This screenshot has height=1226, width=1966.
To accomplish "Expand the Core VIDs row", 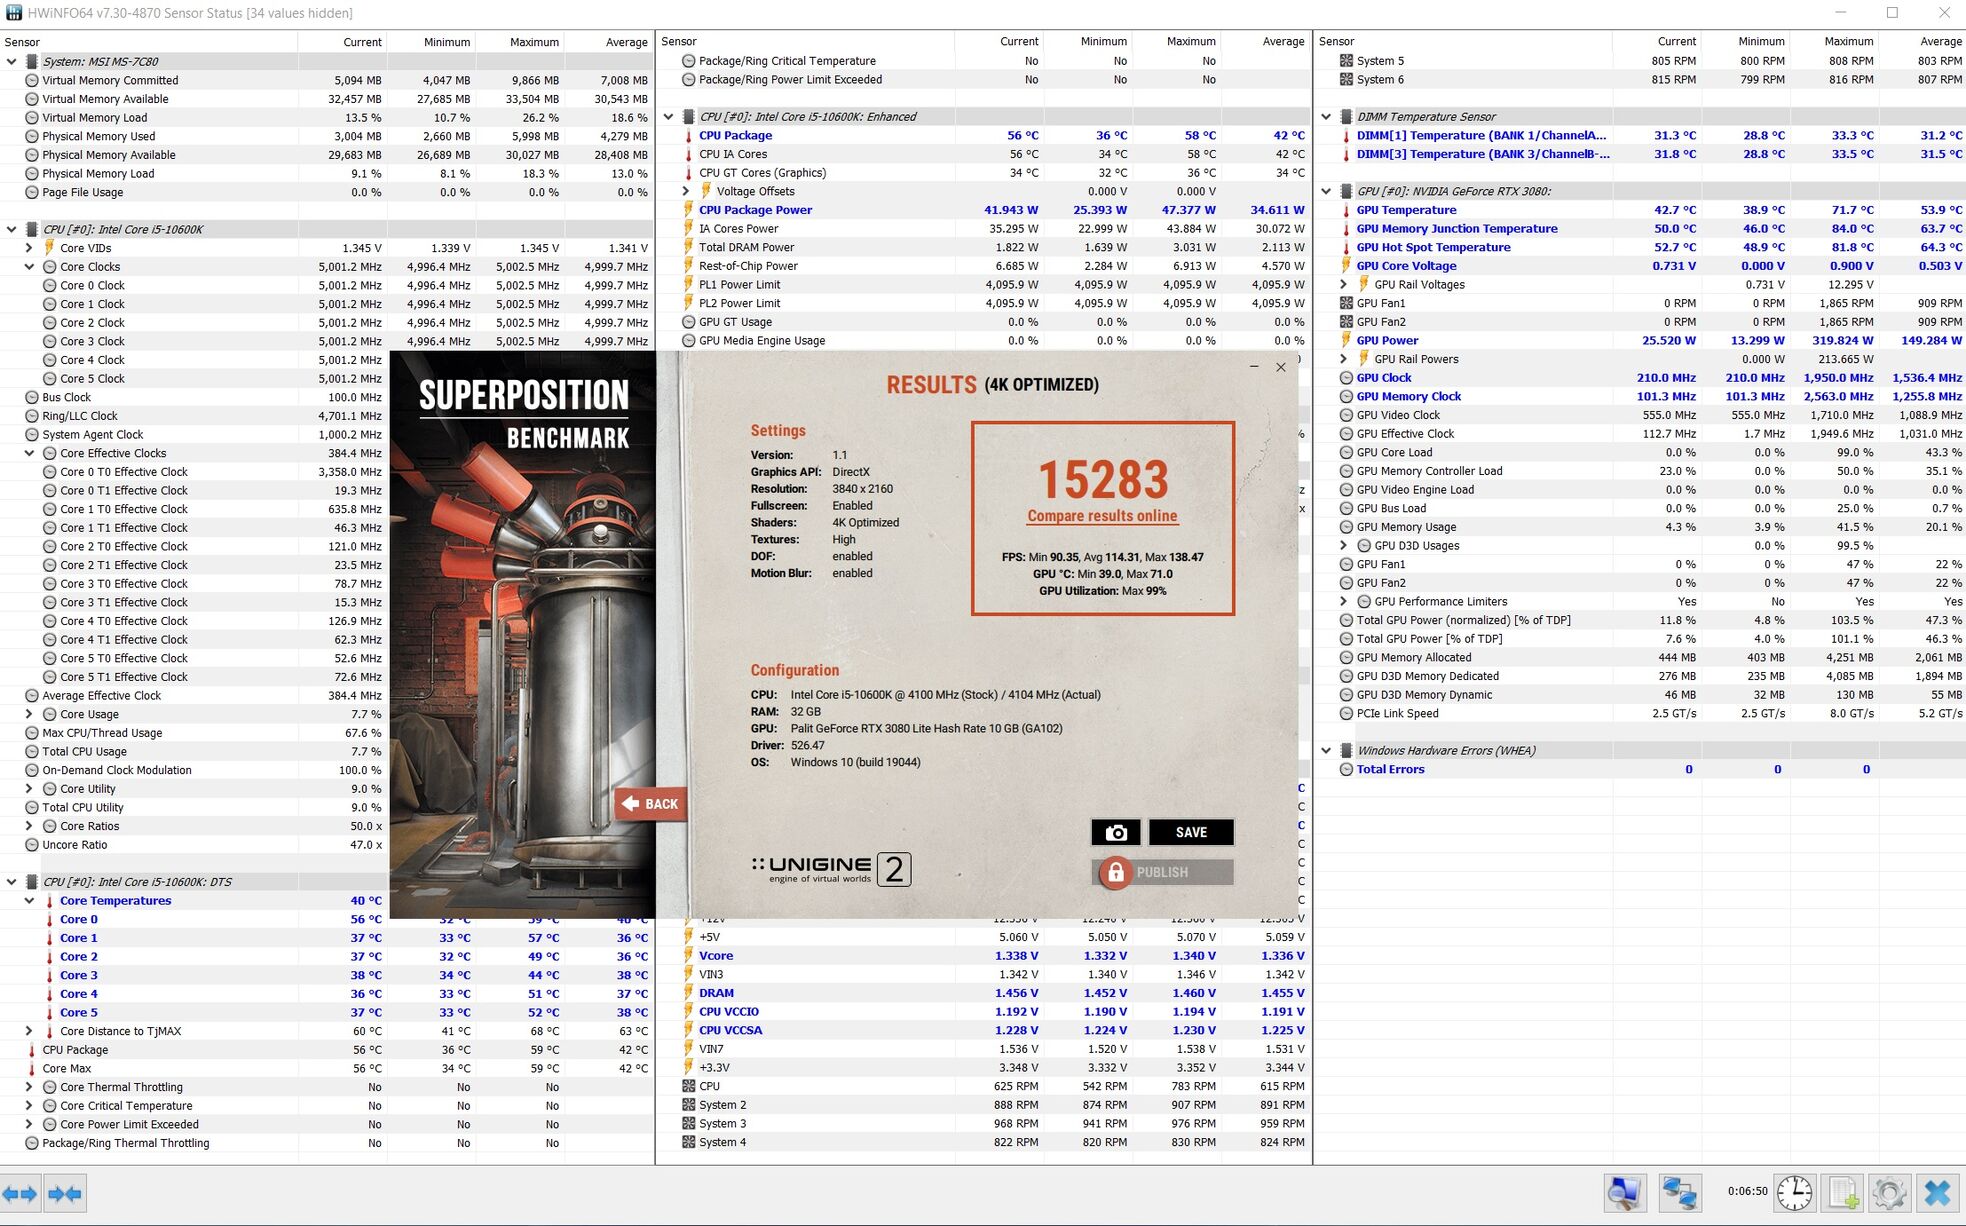I will [29, 248].
